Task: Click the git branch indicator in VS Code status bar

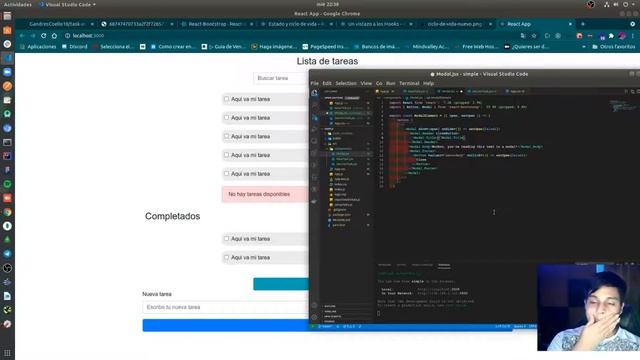Action: (325, 327)
